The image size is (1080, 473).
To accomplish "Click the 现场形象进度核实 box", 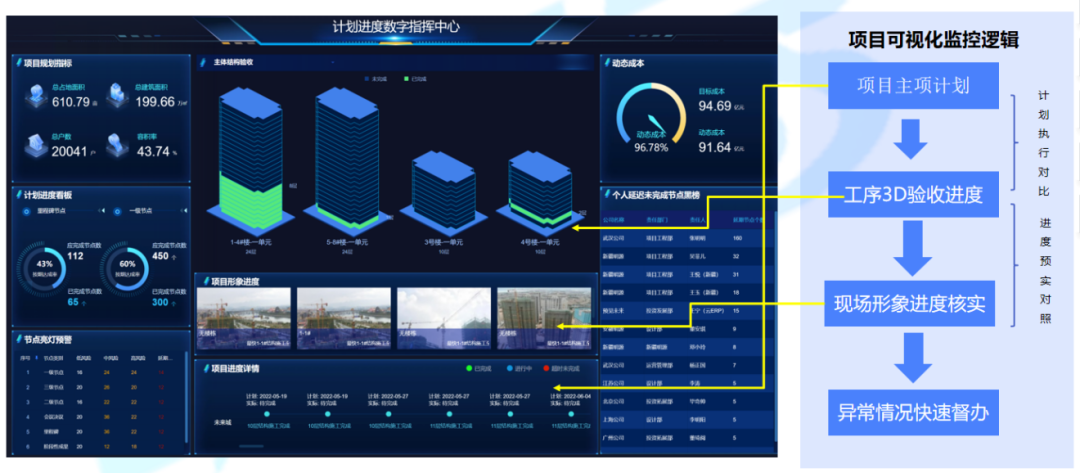I will (x=910, y=303).
